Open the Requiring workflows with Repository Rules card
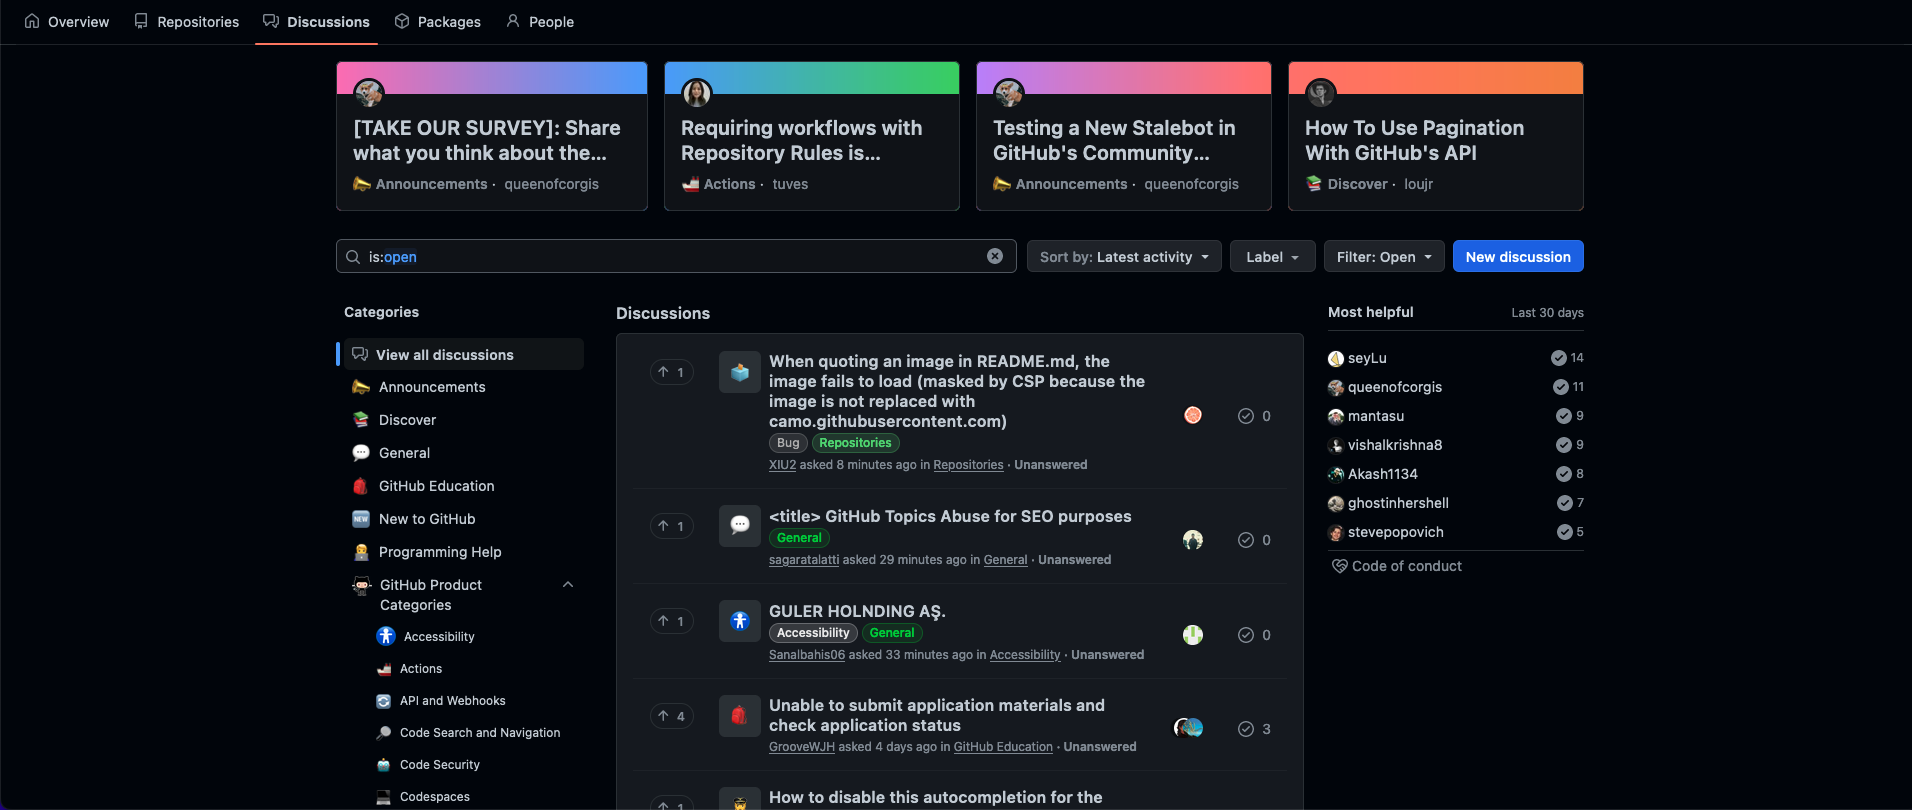The image size is (1912, 810). 812,136
